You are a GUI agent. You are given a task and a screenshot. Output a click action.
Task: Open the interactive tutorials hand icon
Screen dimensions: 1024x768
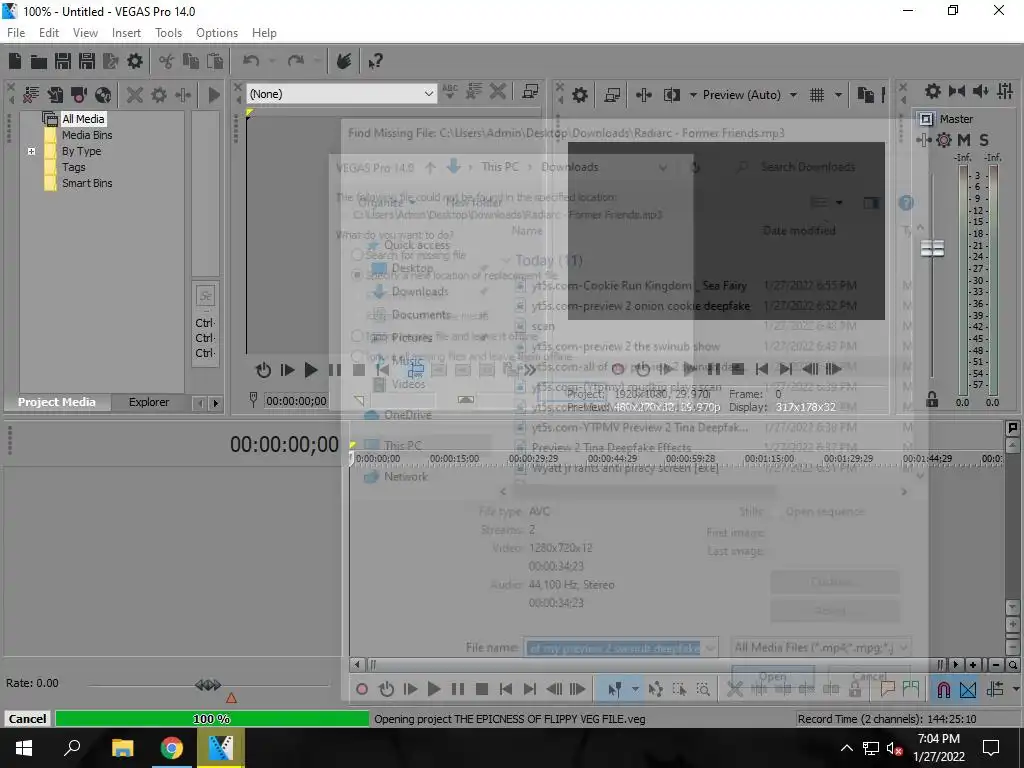(344, 61)
